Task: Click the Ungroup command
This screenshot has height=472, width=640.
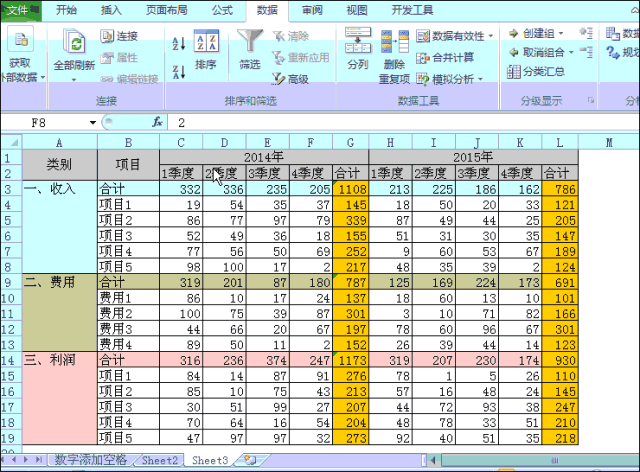Action: coord(537,52)
